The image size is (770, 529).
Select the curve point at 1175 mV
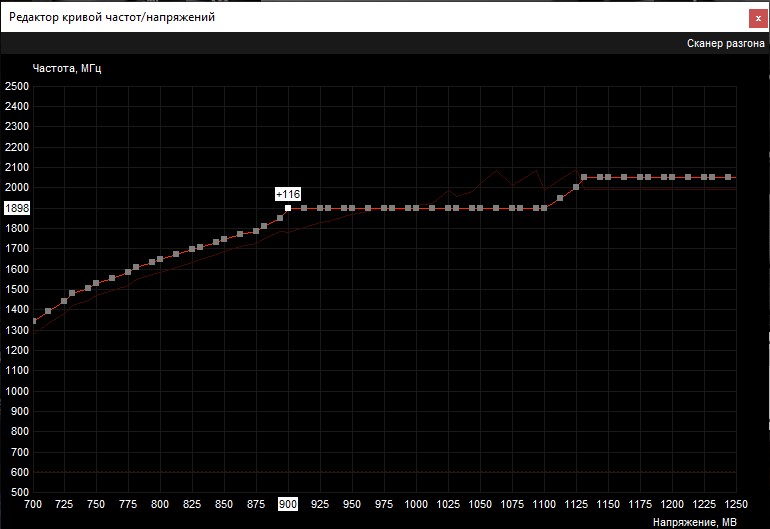640,177
